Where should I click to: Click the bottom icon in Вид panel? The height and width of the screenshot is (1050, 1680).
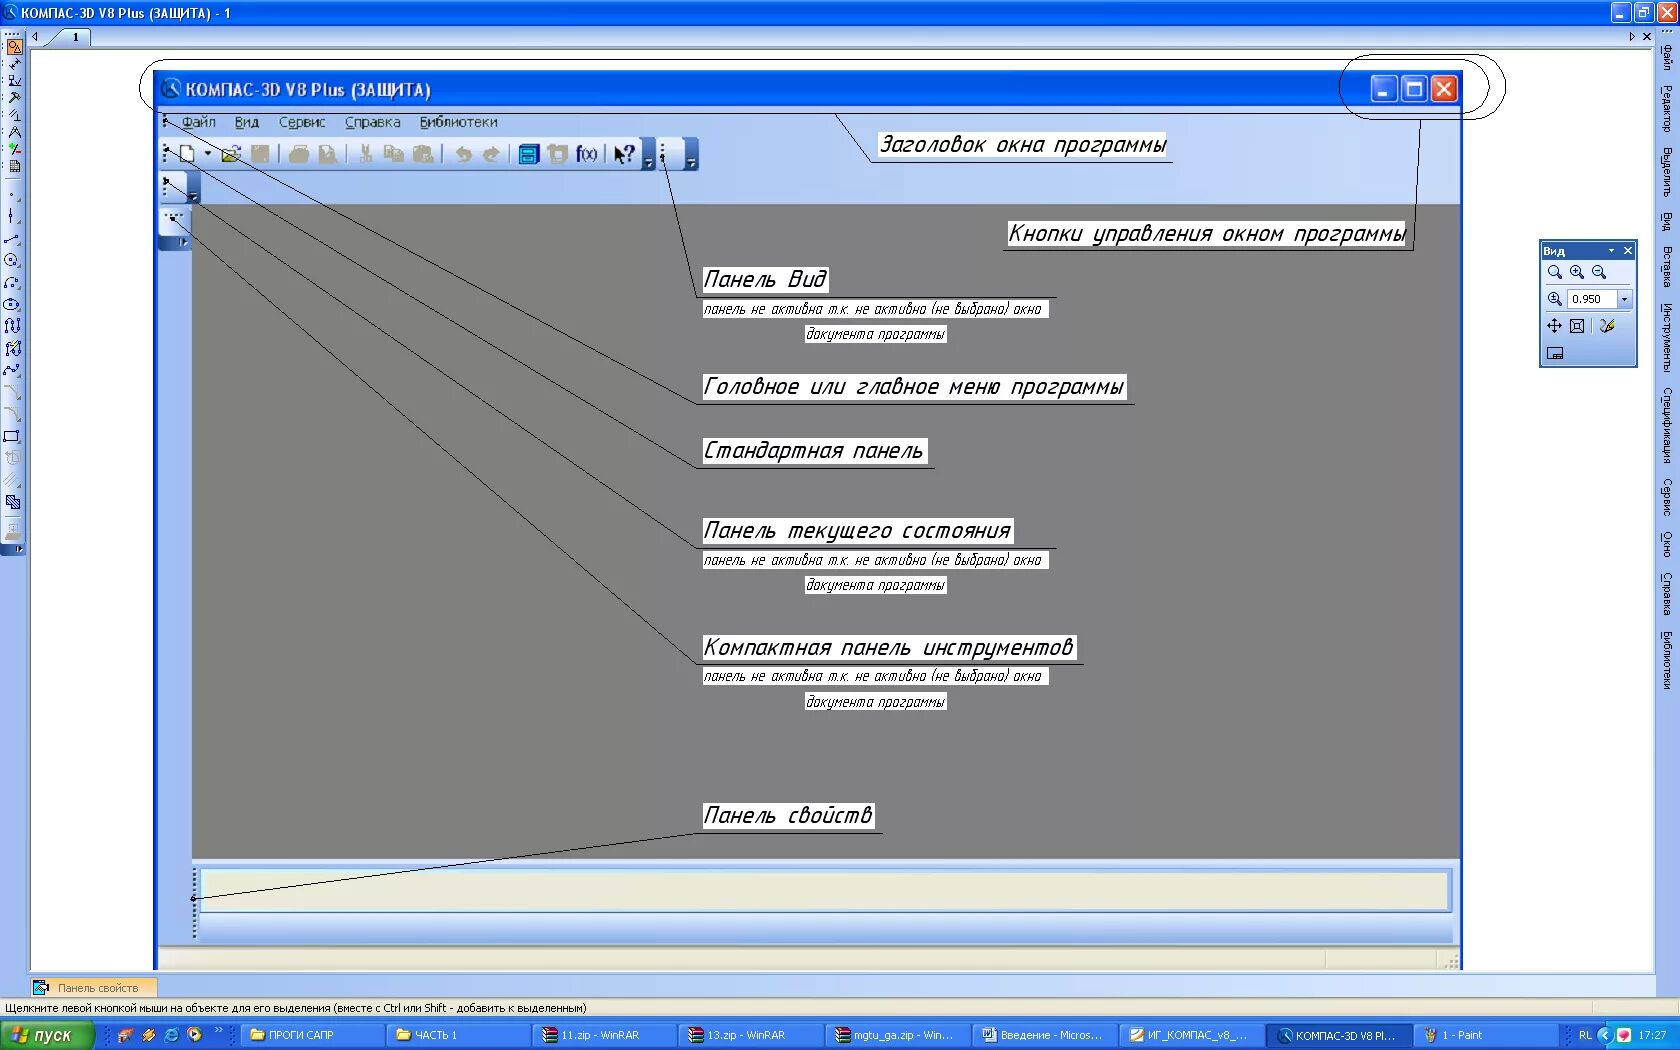(1555, 353)
